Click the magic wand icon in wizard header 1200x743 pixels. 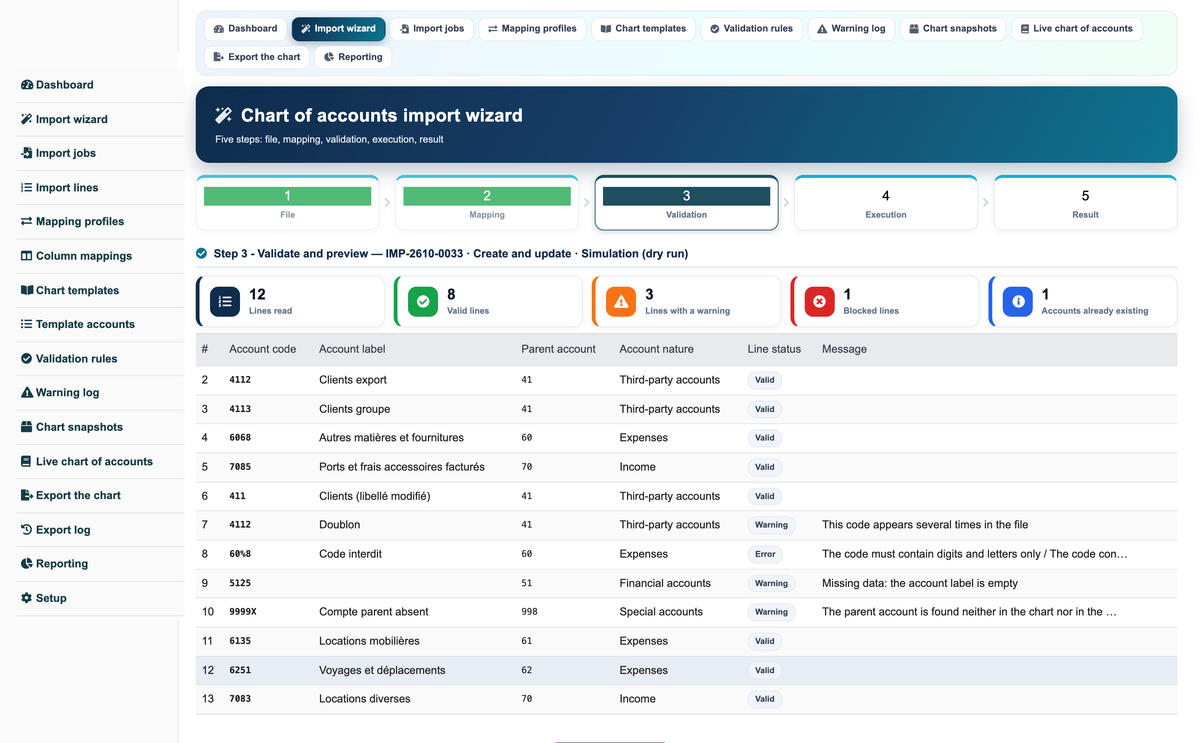pyautogui.click(x=224, y=115)
